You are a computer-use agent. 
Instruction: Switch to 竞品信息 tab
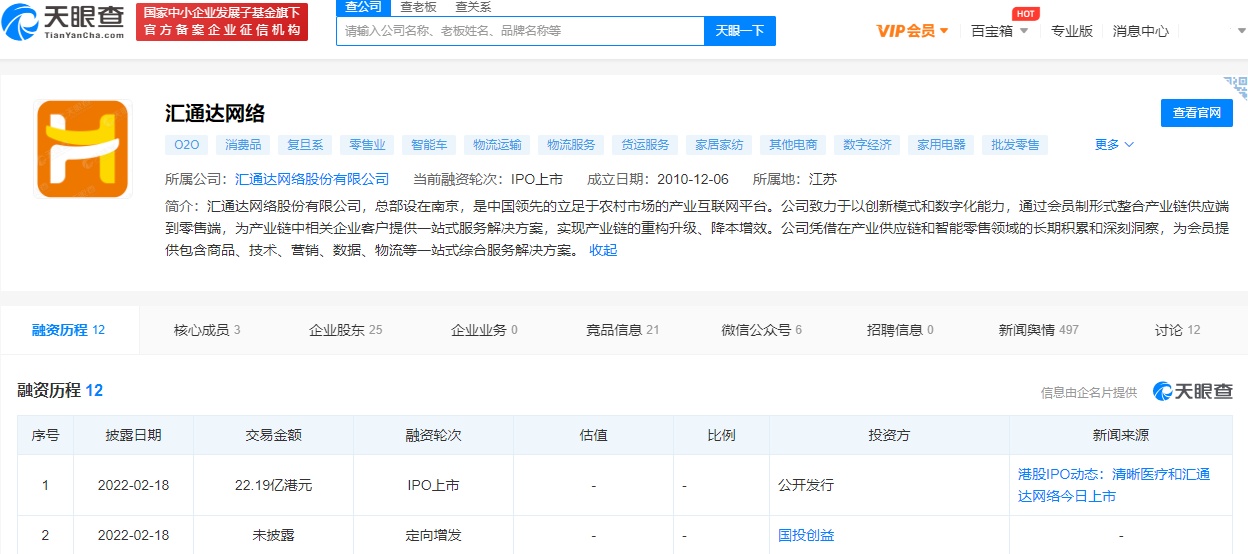(623, 330)
